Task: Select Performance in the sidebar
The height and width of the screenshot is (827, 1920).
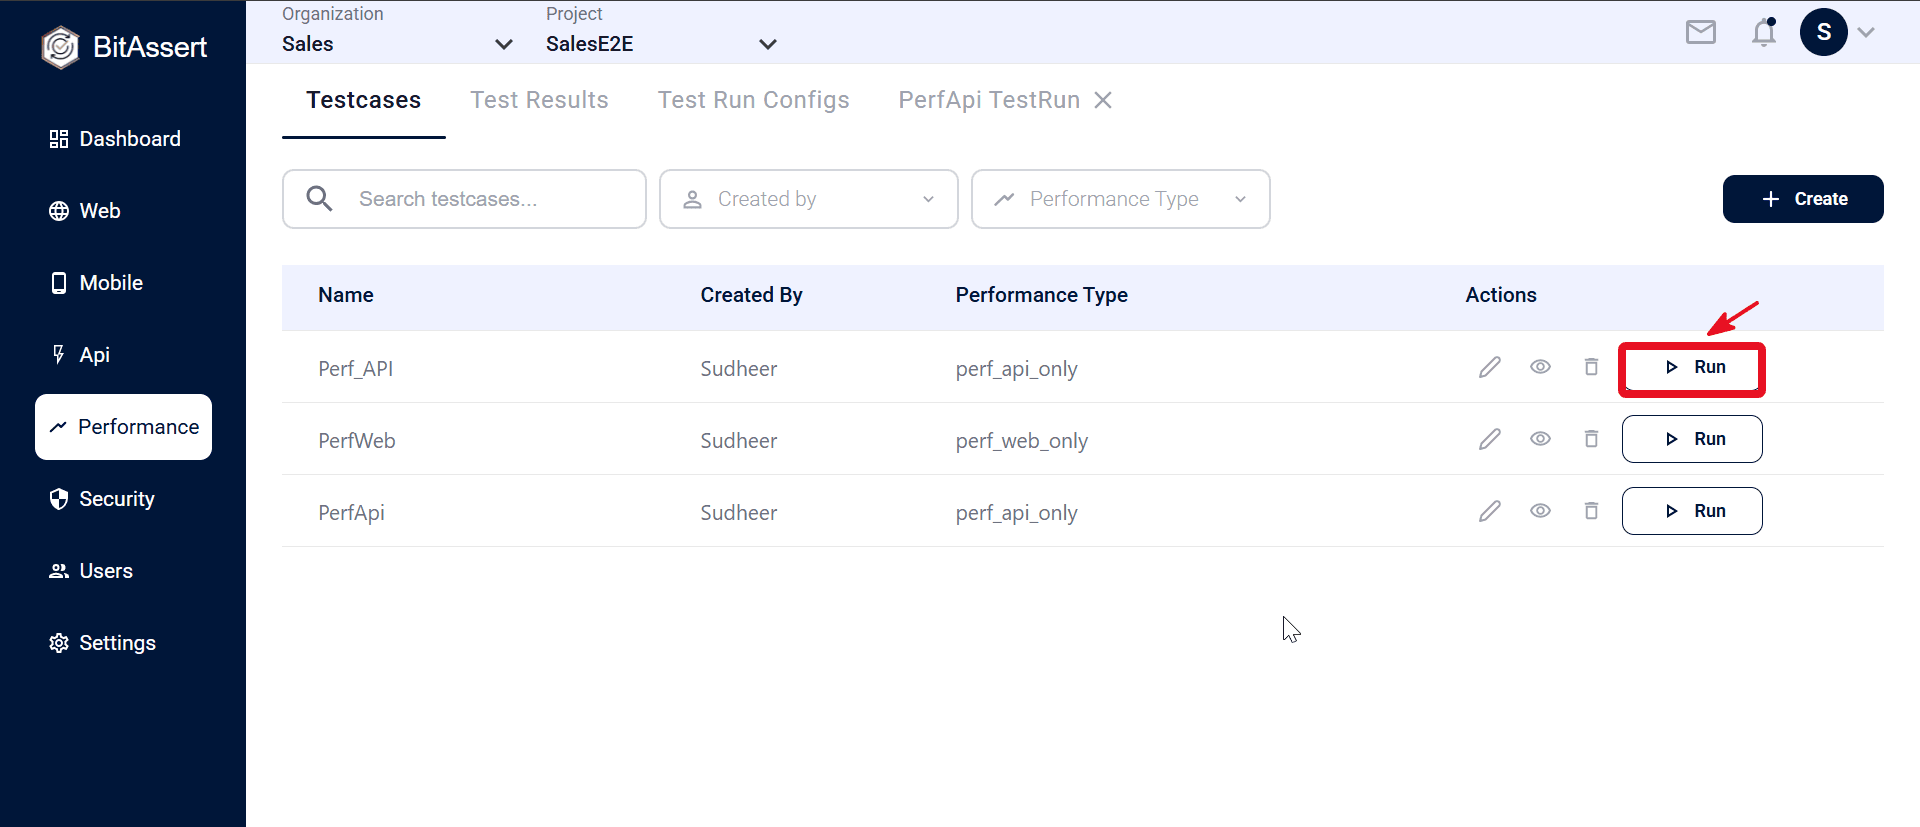Action: (123, 427)
